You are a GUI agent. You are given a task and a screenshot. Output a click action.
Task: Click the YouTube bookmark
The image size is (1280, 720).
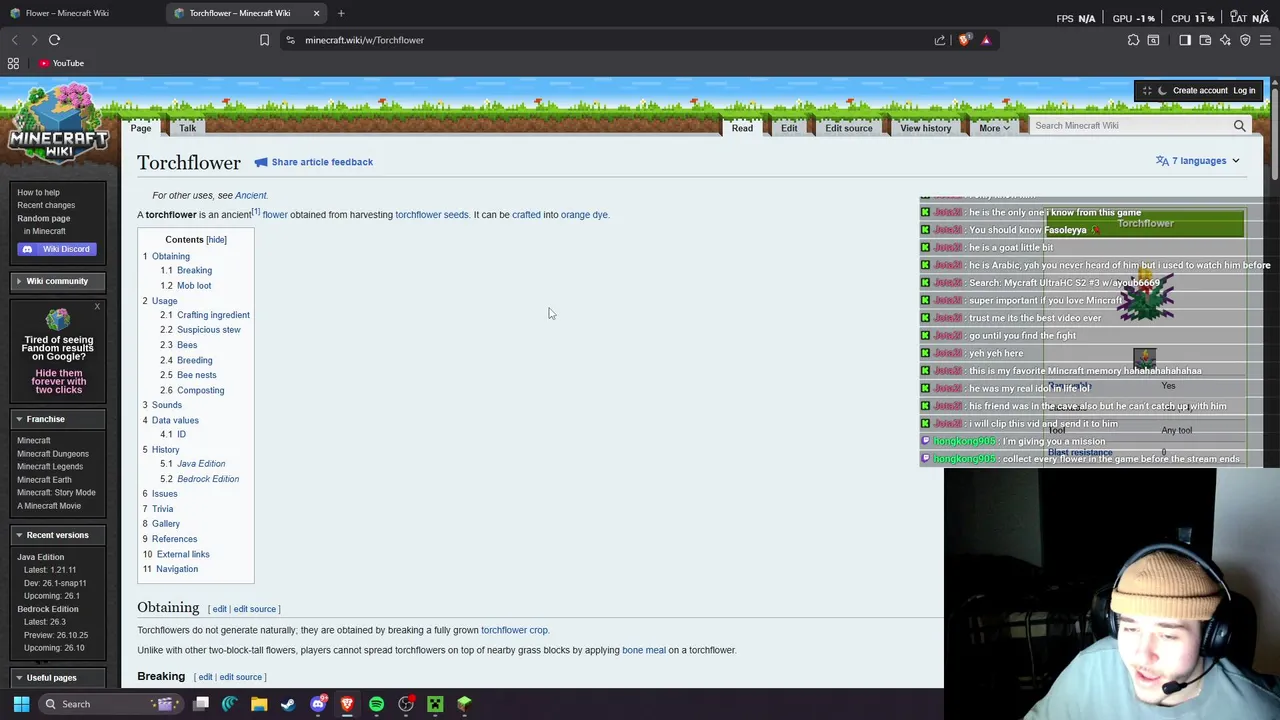(61, 63)
